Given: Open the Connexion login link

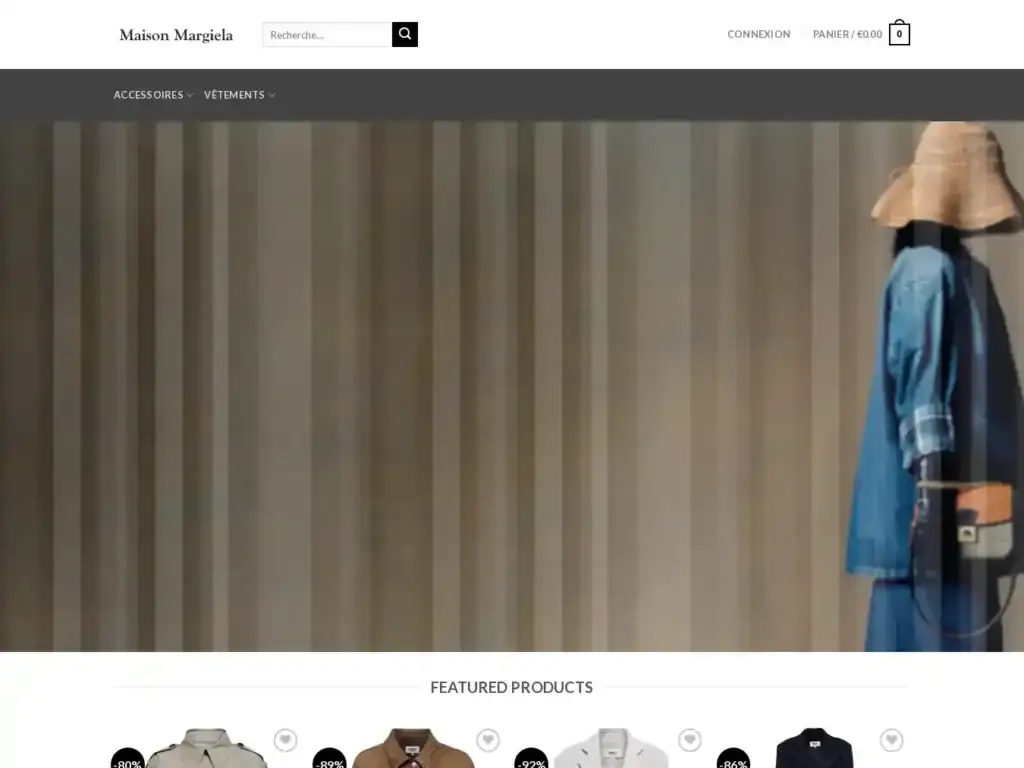Looking at the screenshot, I should [758, 34].
